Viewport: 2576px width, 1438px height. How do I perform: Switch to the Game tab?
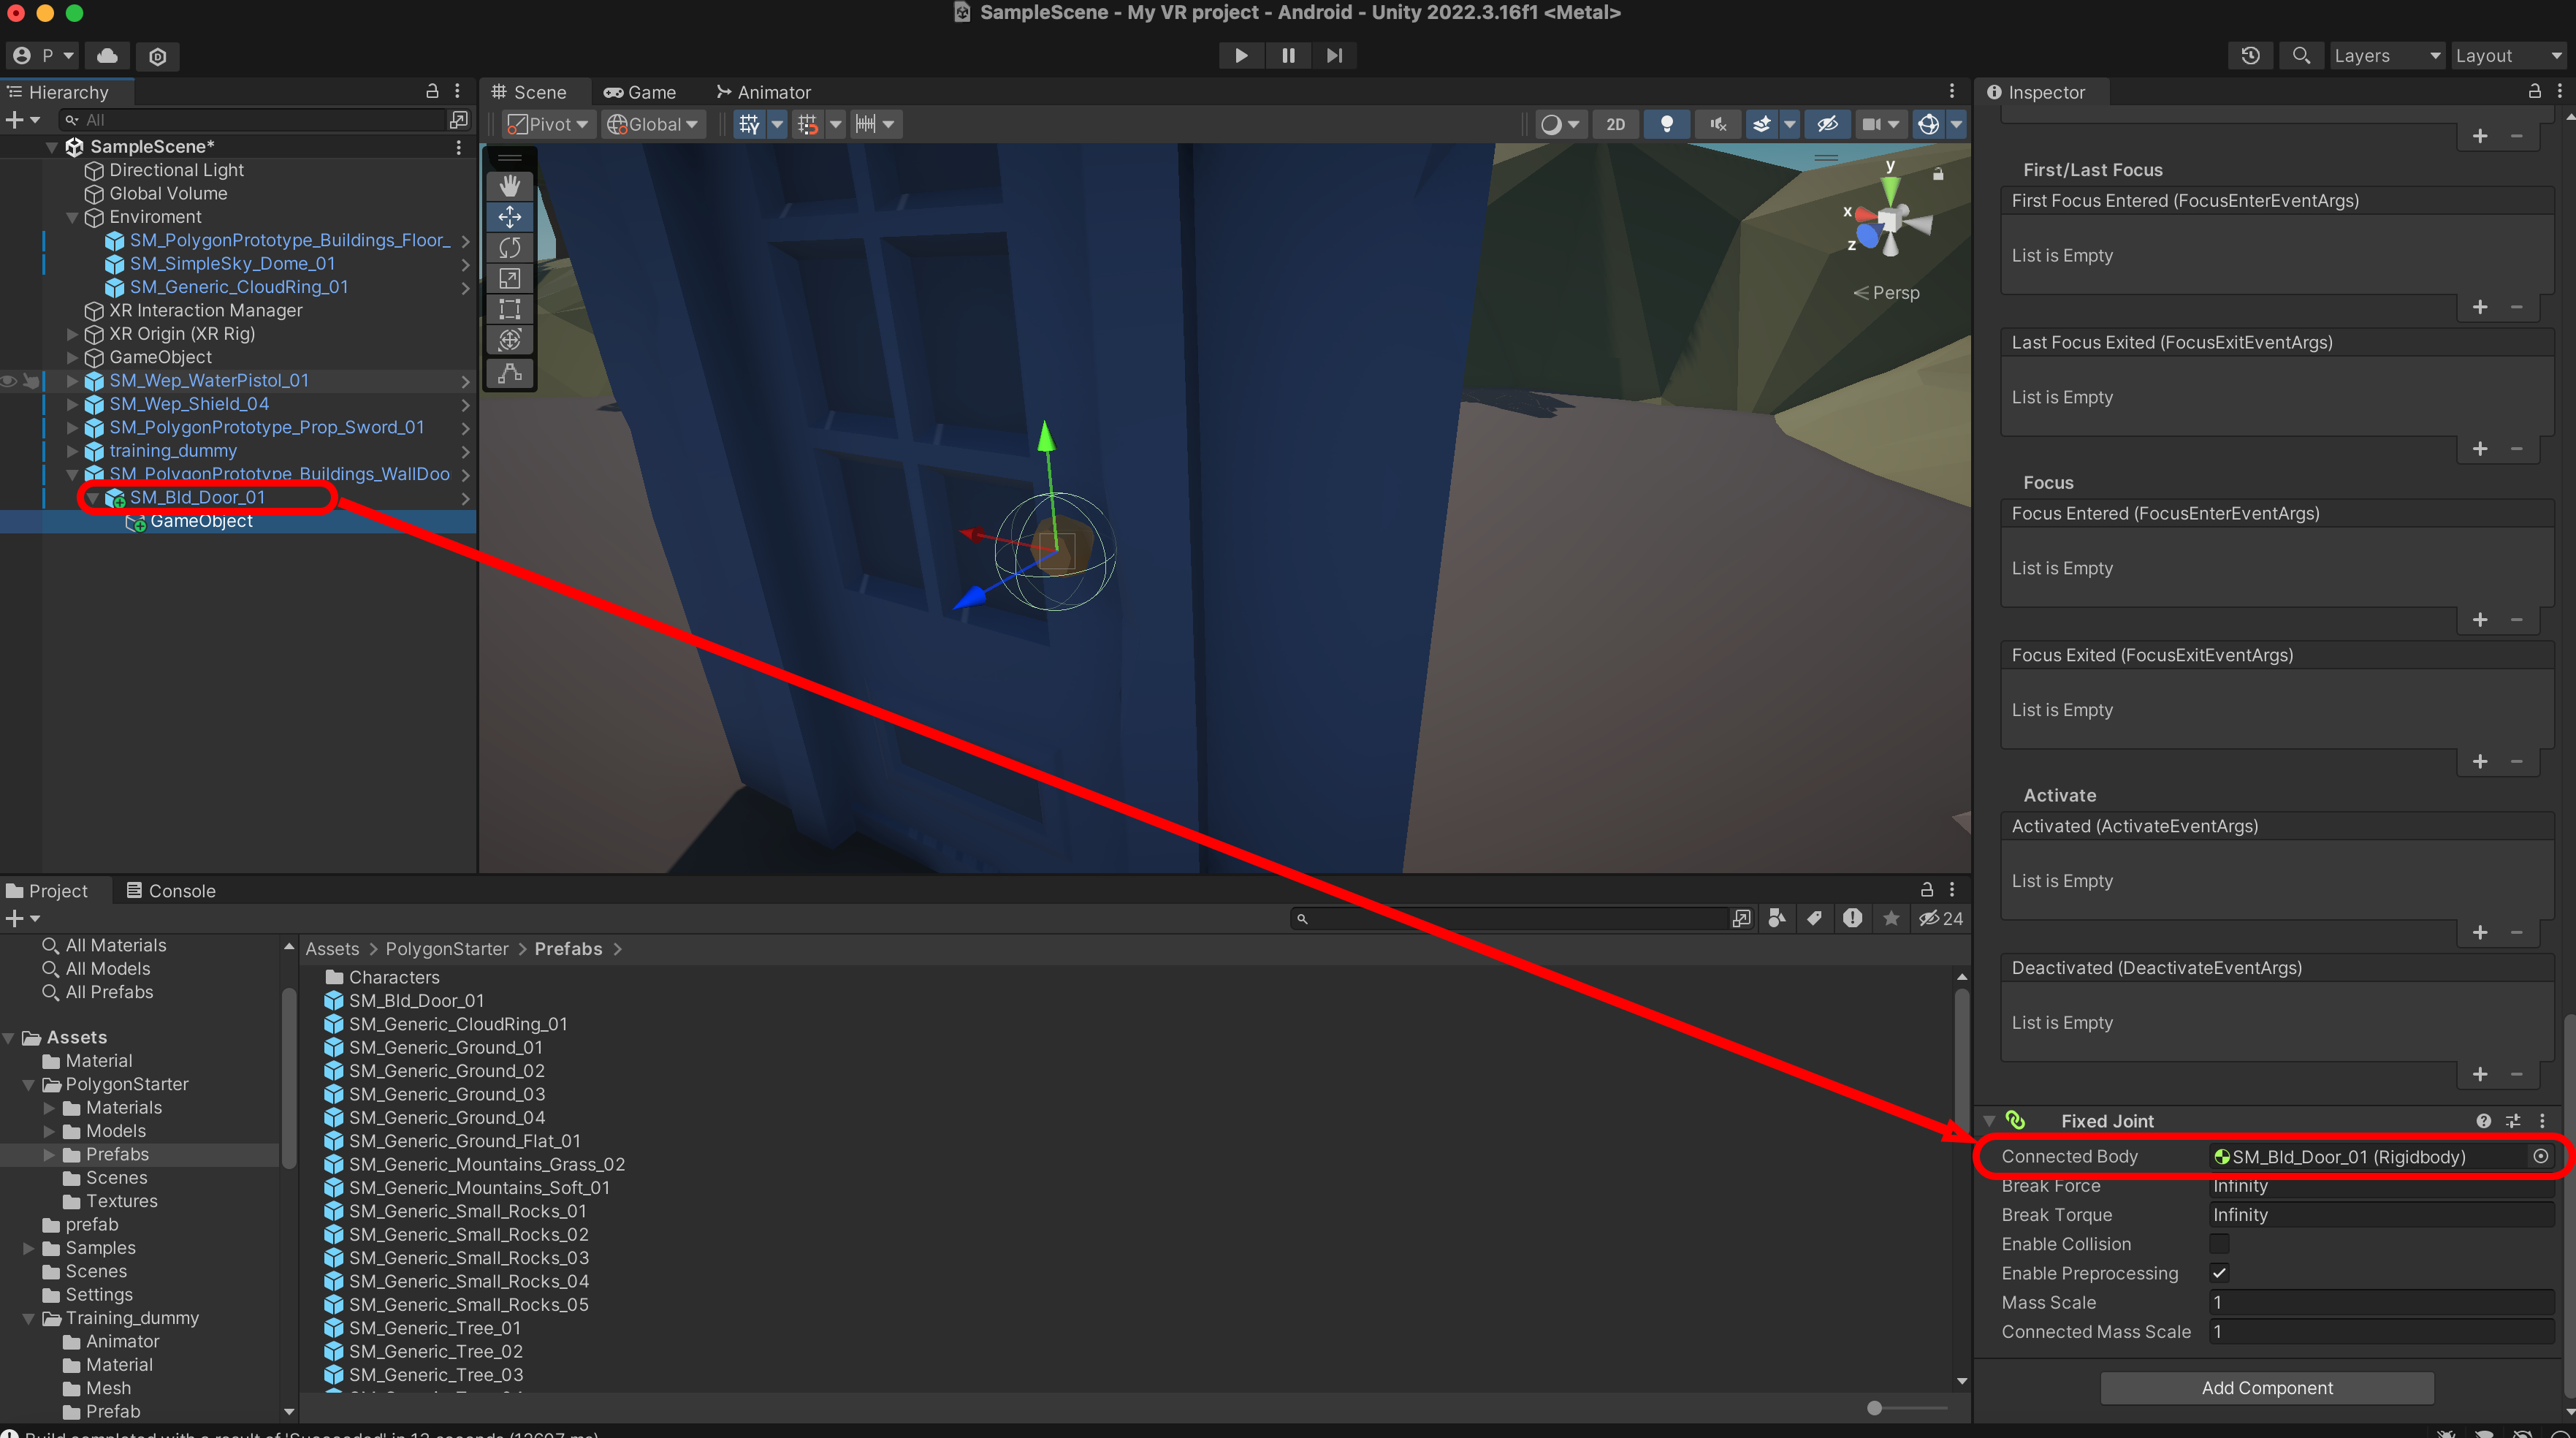pyautogui.click(x=640, y=92)
